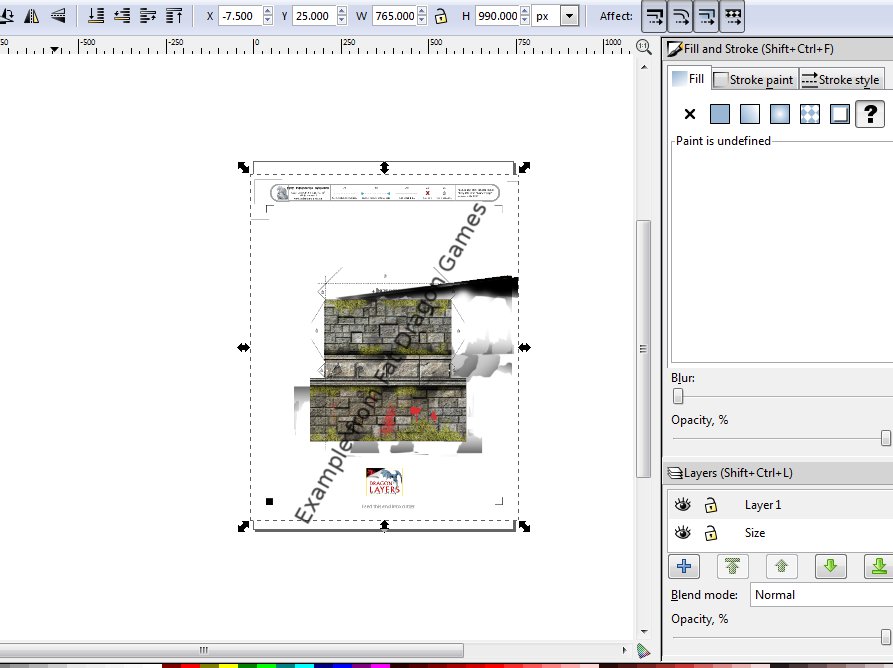This screenshot has width=893, height=668.
Task: Switch to the Stroke paint tab
Action: click(755, 80)
